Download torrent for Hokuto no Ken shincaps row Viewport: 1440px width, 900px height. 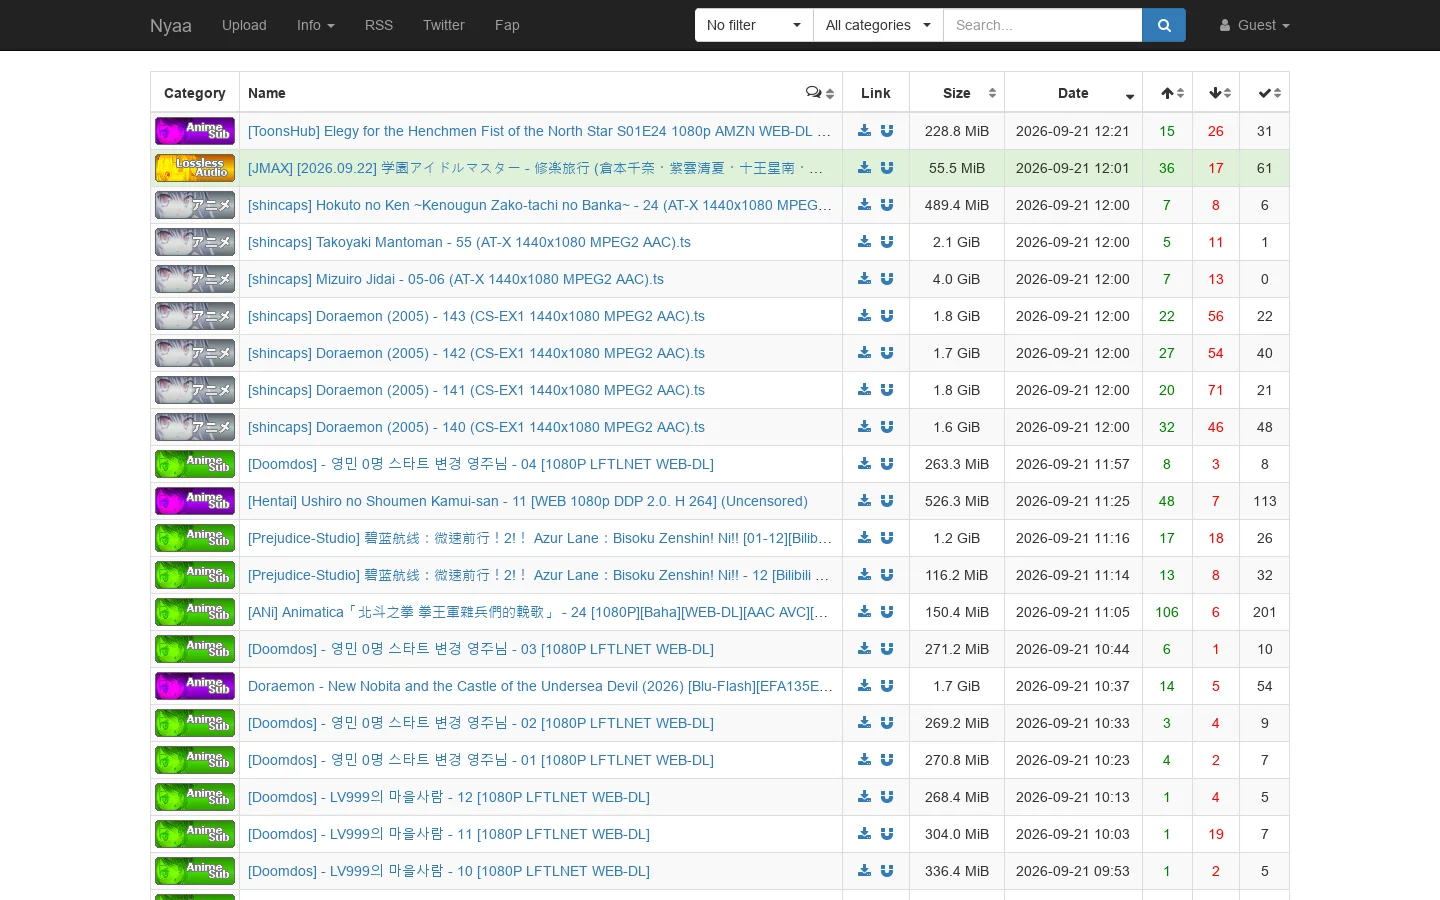pos(865,205)
